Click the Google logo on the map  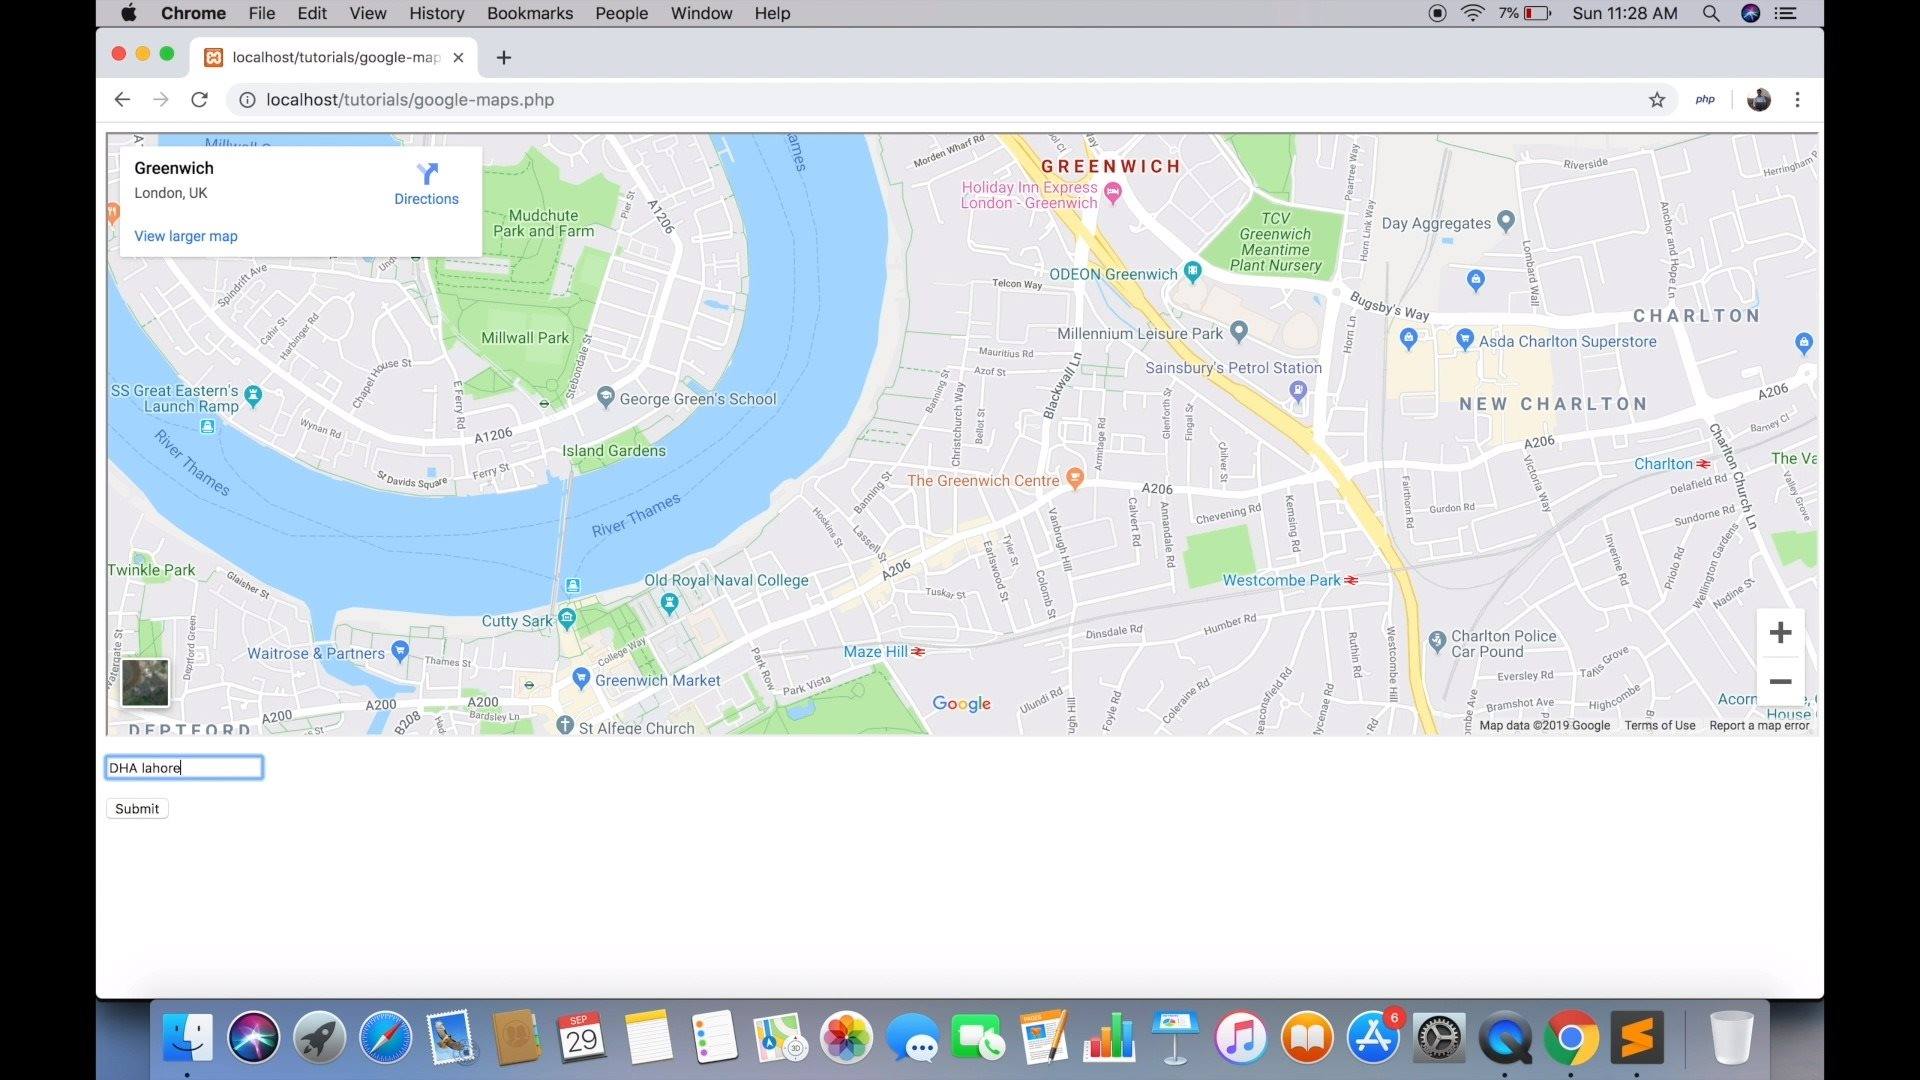click(962, 704)
